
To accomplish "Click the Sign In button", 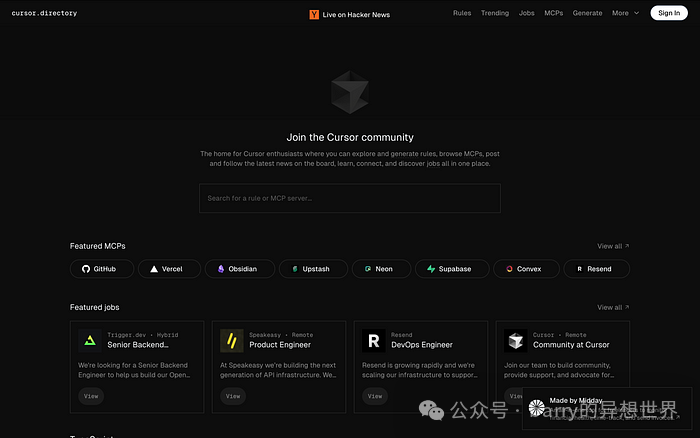I will pos(669,13).
